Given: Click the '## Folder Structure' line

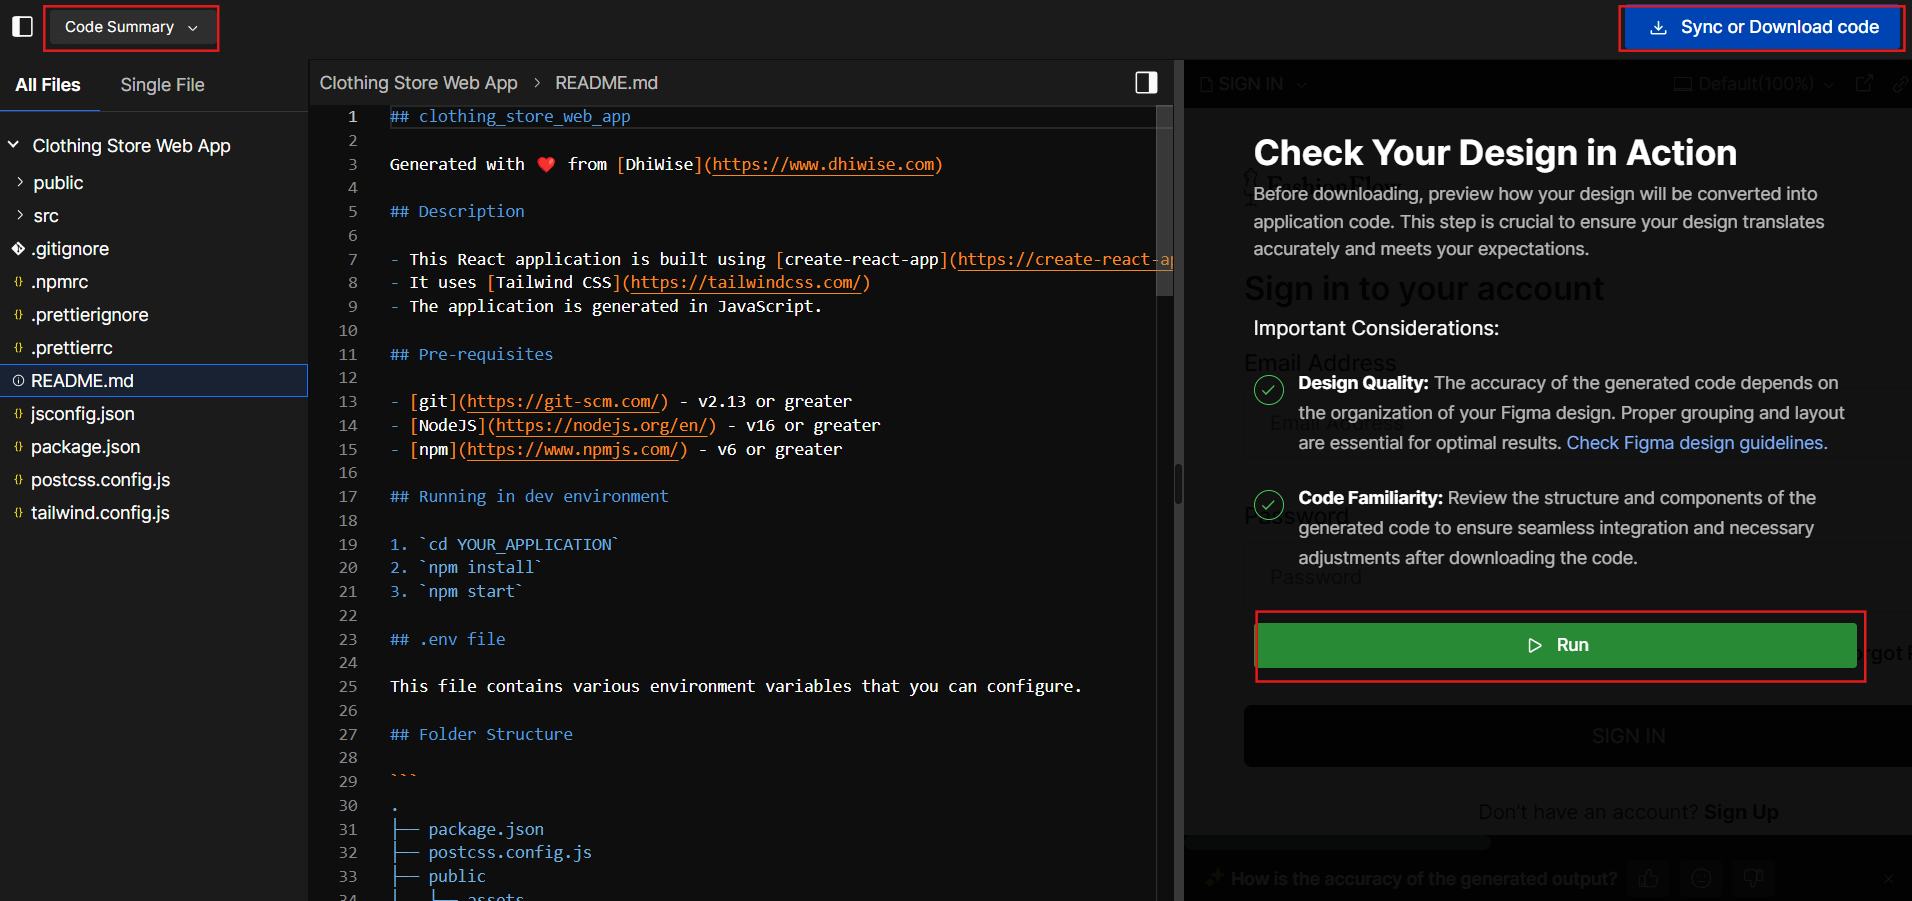Looking at the screenshot, I should pyautogui.click(x=481, y=734).
